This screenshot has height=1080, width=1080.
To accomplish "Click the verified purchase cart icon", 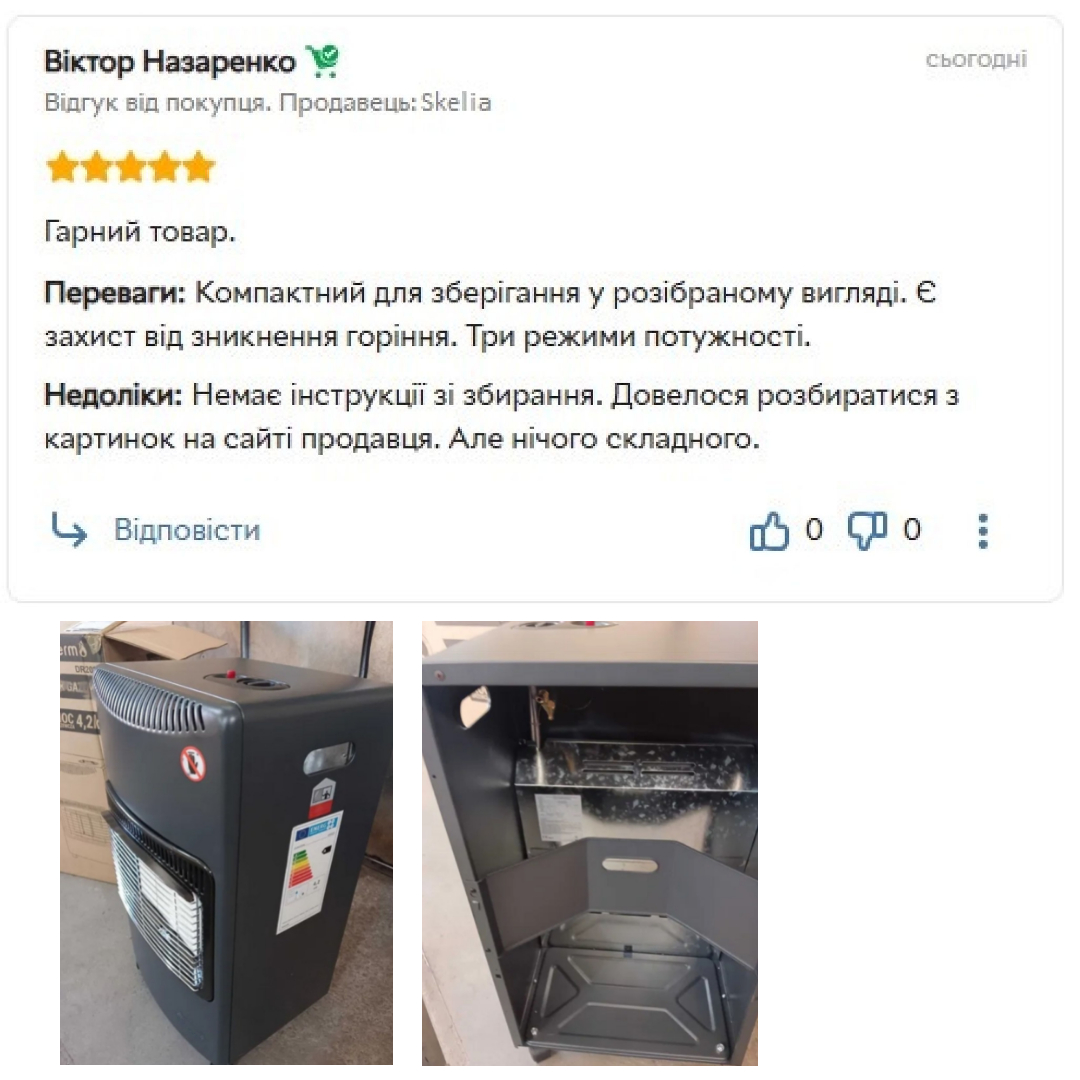I will pos(323,61).
